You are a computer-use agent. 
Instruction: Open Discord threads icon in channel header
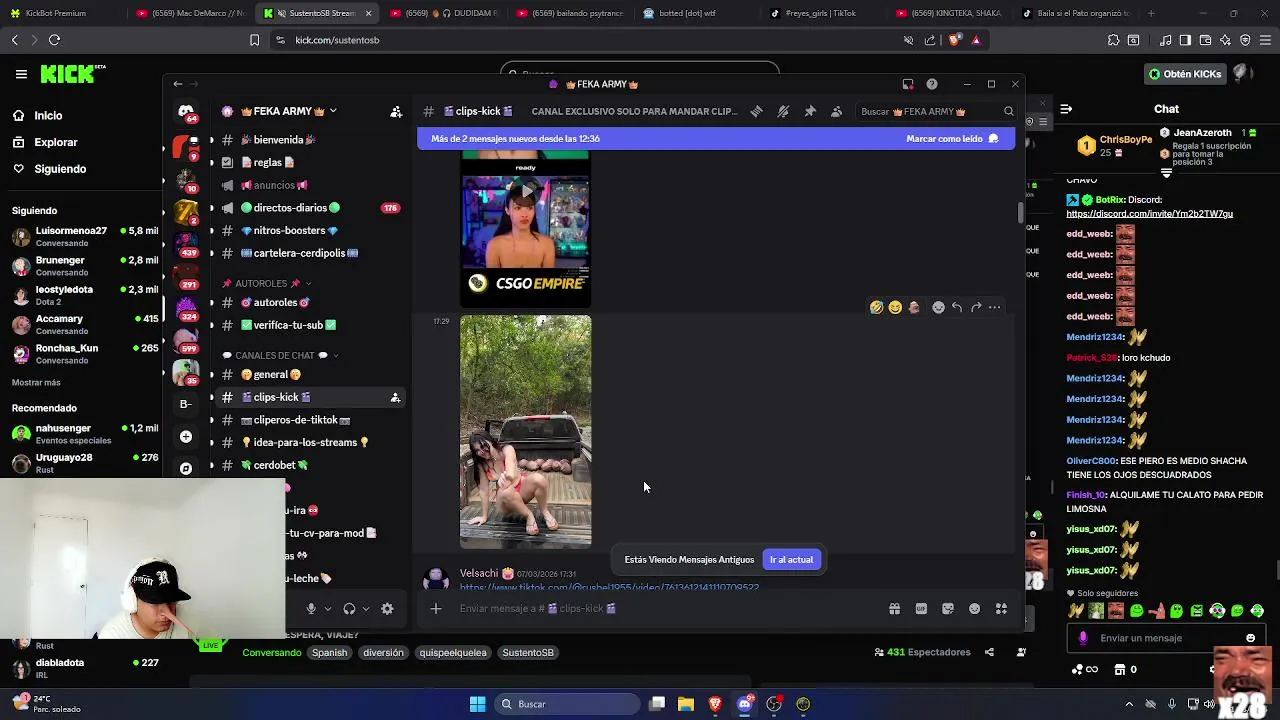(756, 111)
